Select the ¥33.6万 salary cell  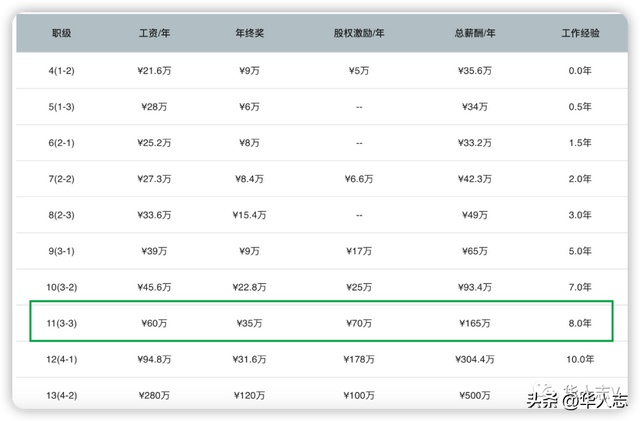154,215
